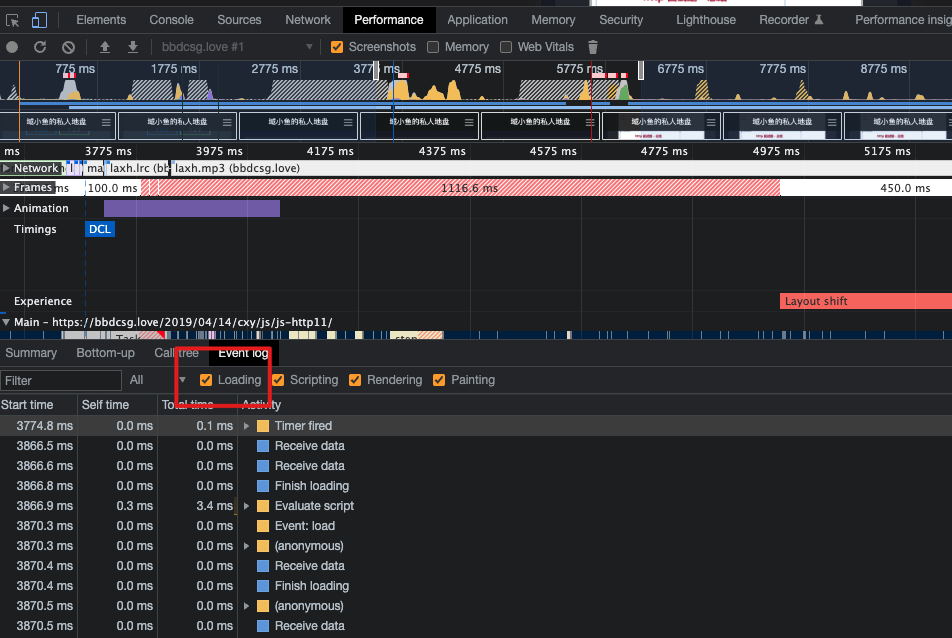Activate the inspect element picker icon
Viewport: 952px width, 638px height.
pos(12,21)
